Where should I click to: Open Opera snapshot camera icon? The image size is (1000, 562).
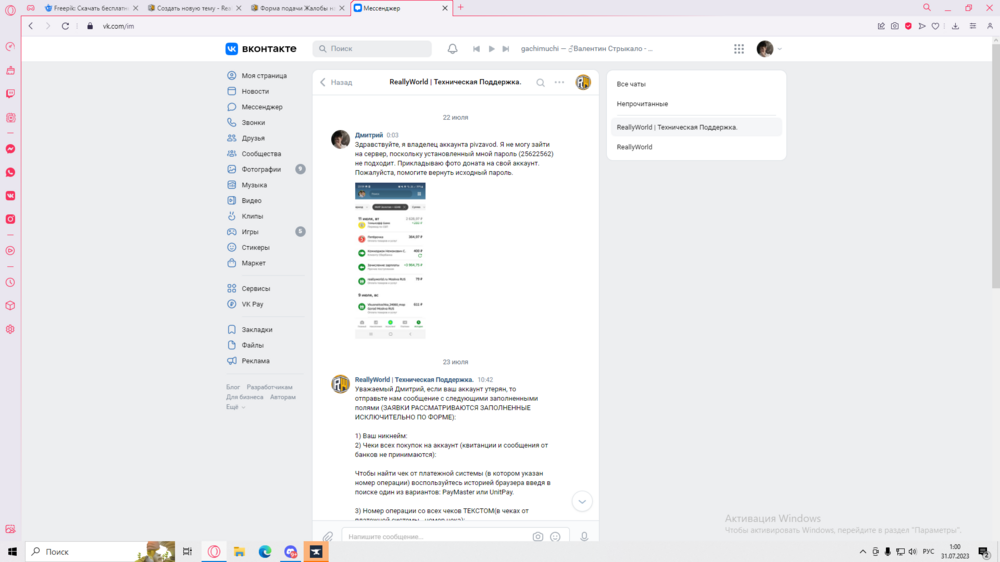click(x=895, y=26)
